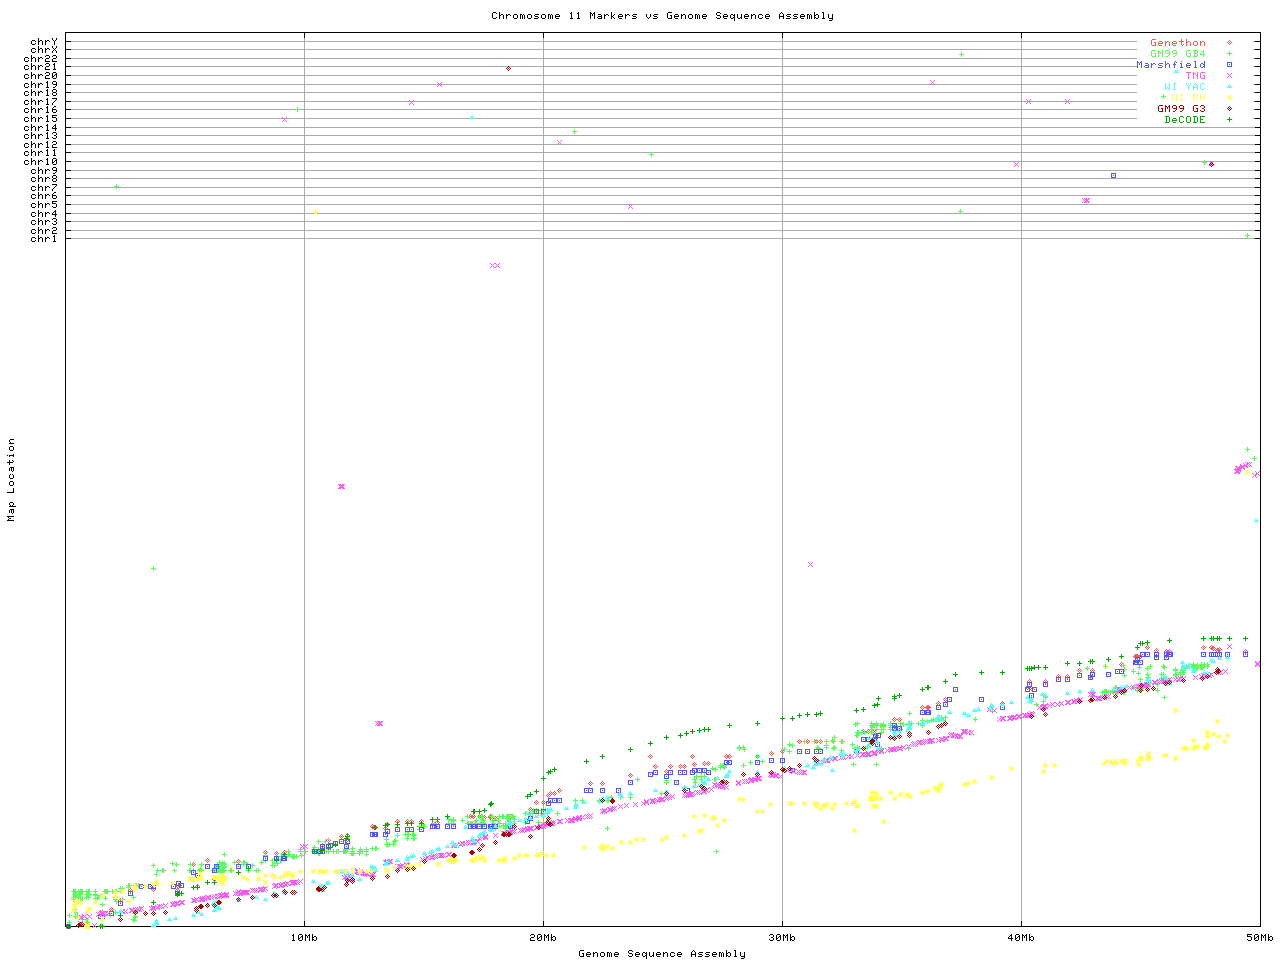The image size is (1280, 960).
Task: Click the WI RH star symbol in legend
Action: coord(1229,98)
